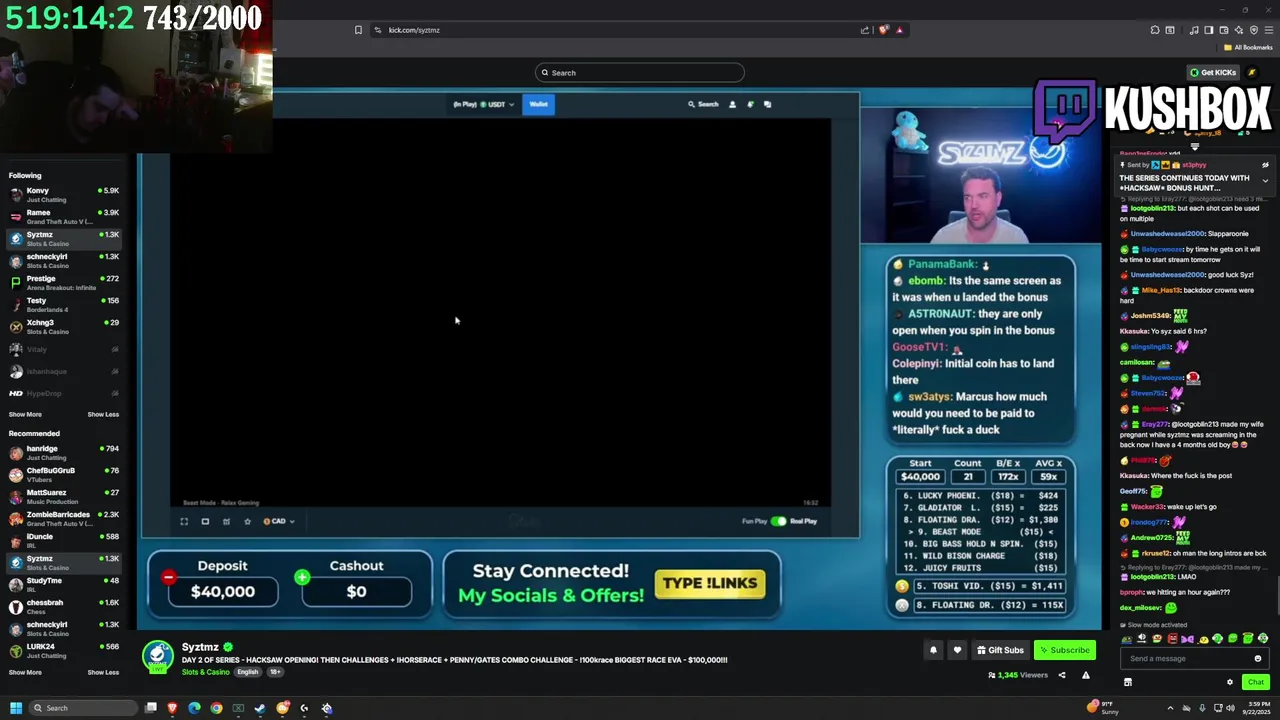Click Windows taskbar Search box
Image resolution: width=1280 pixels, height=720 pixels.
(x=82, y=708)
